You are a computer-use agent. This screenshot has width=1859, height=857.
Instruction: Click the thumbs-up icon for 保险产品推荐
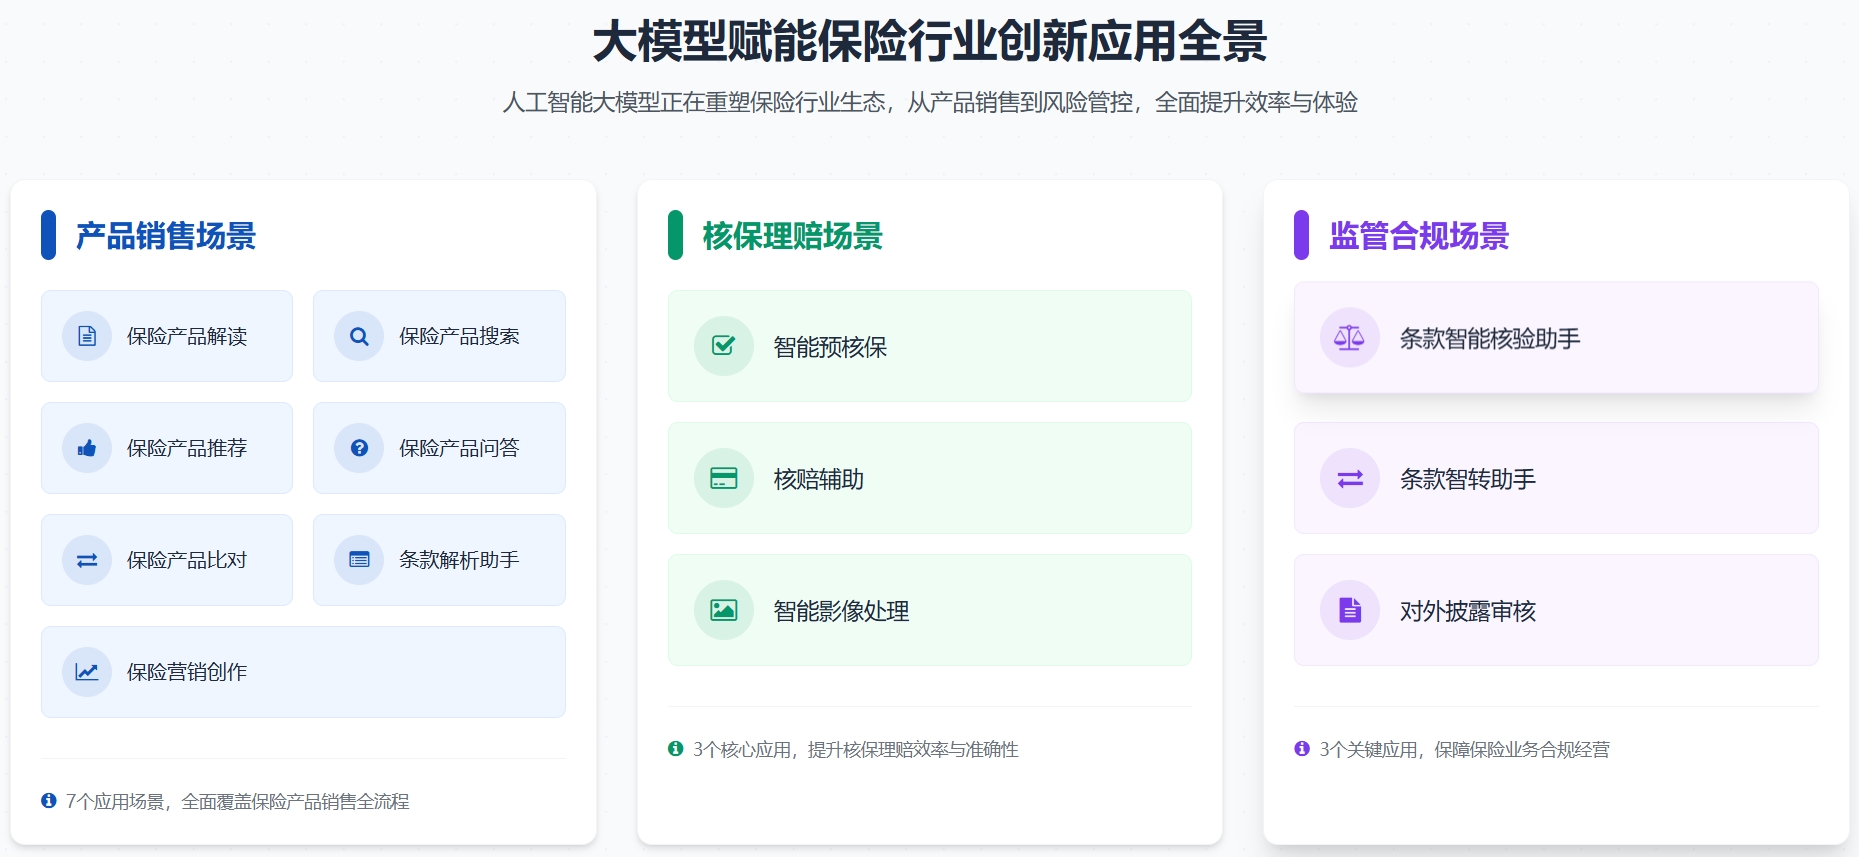pos(87,448)
